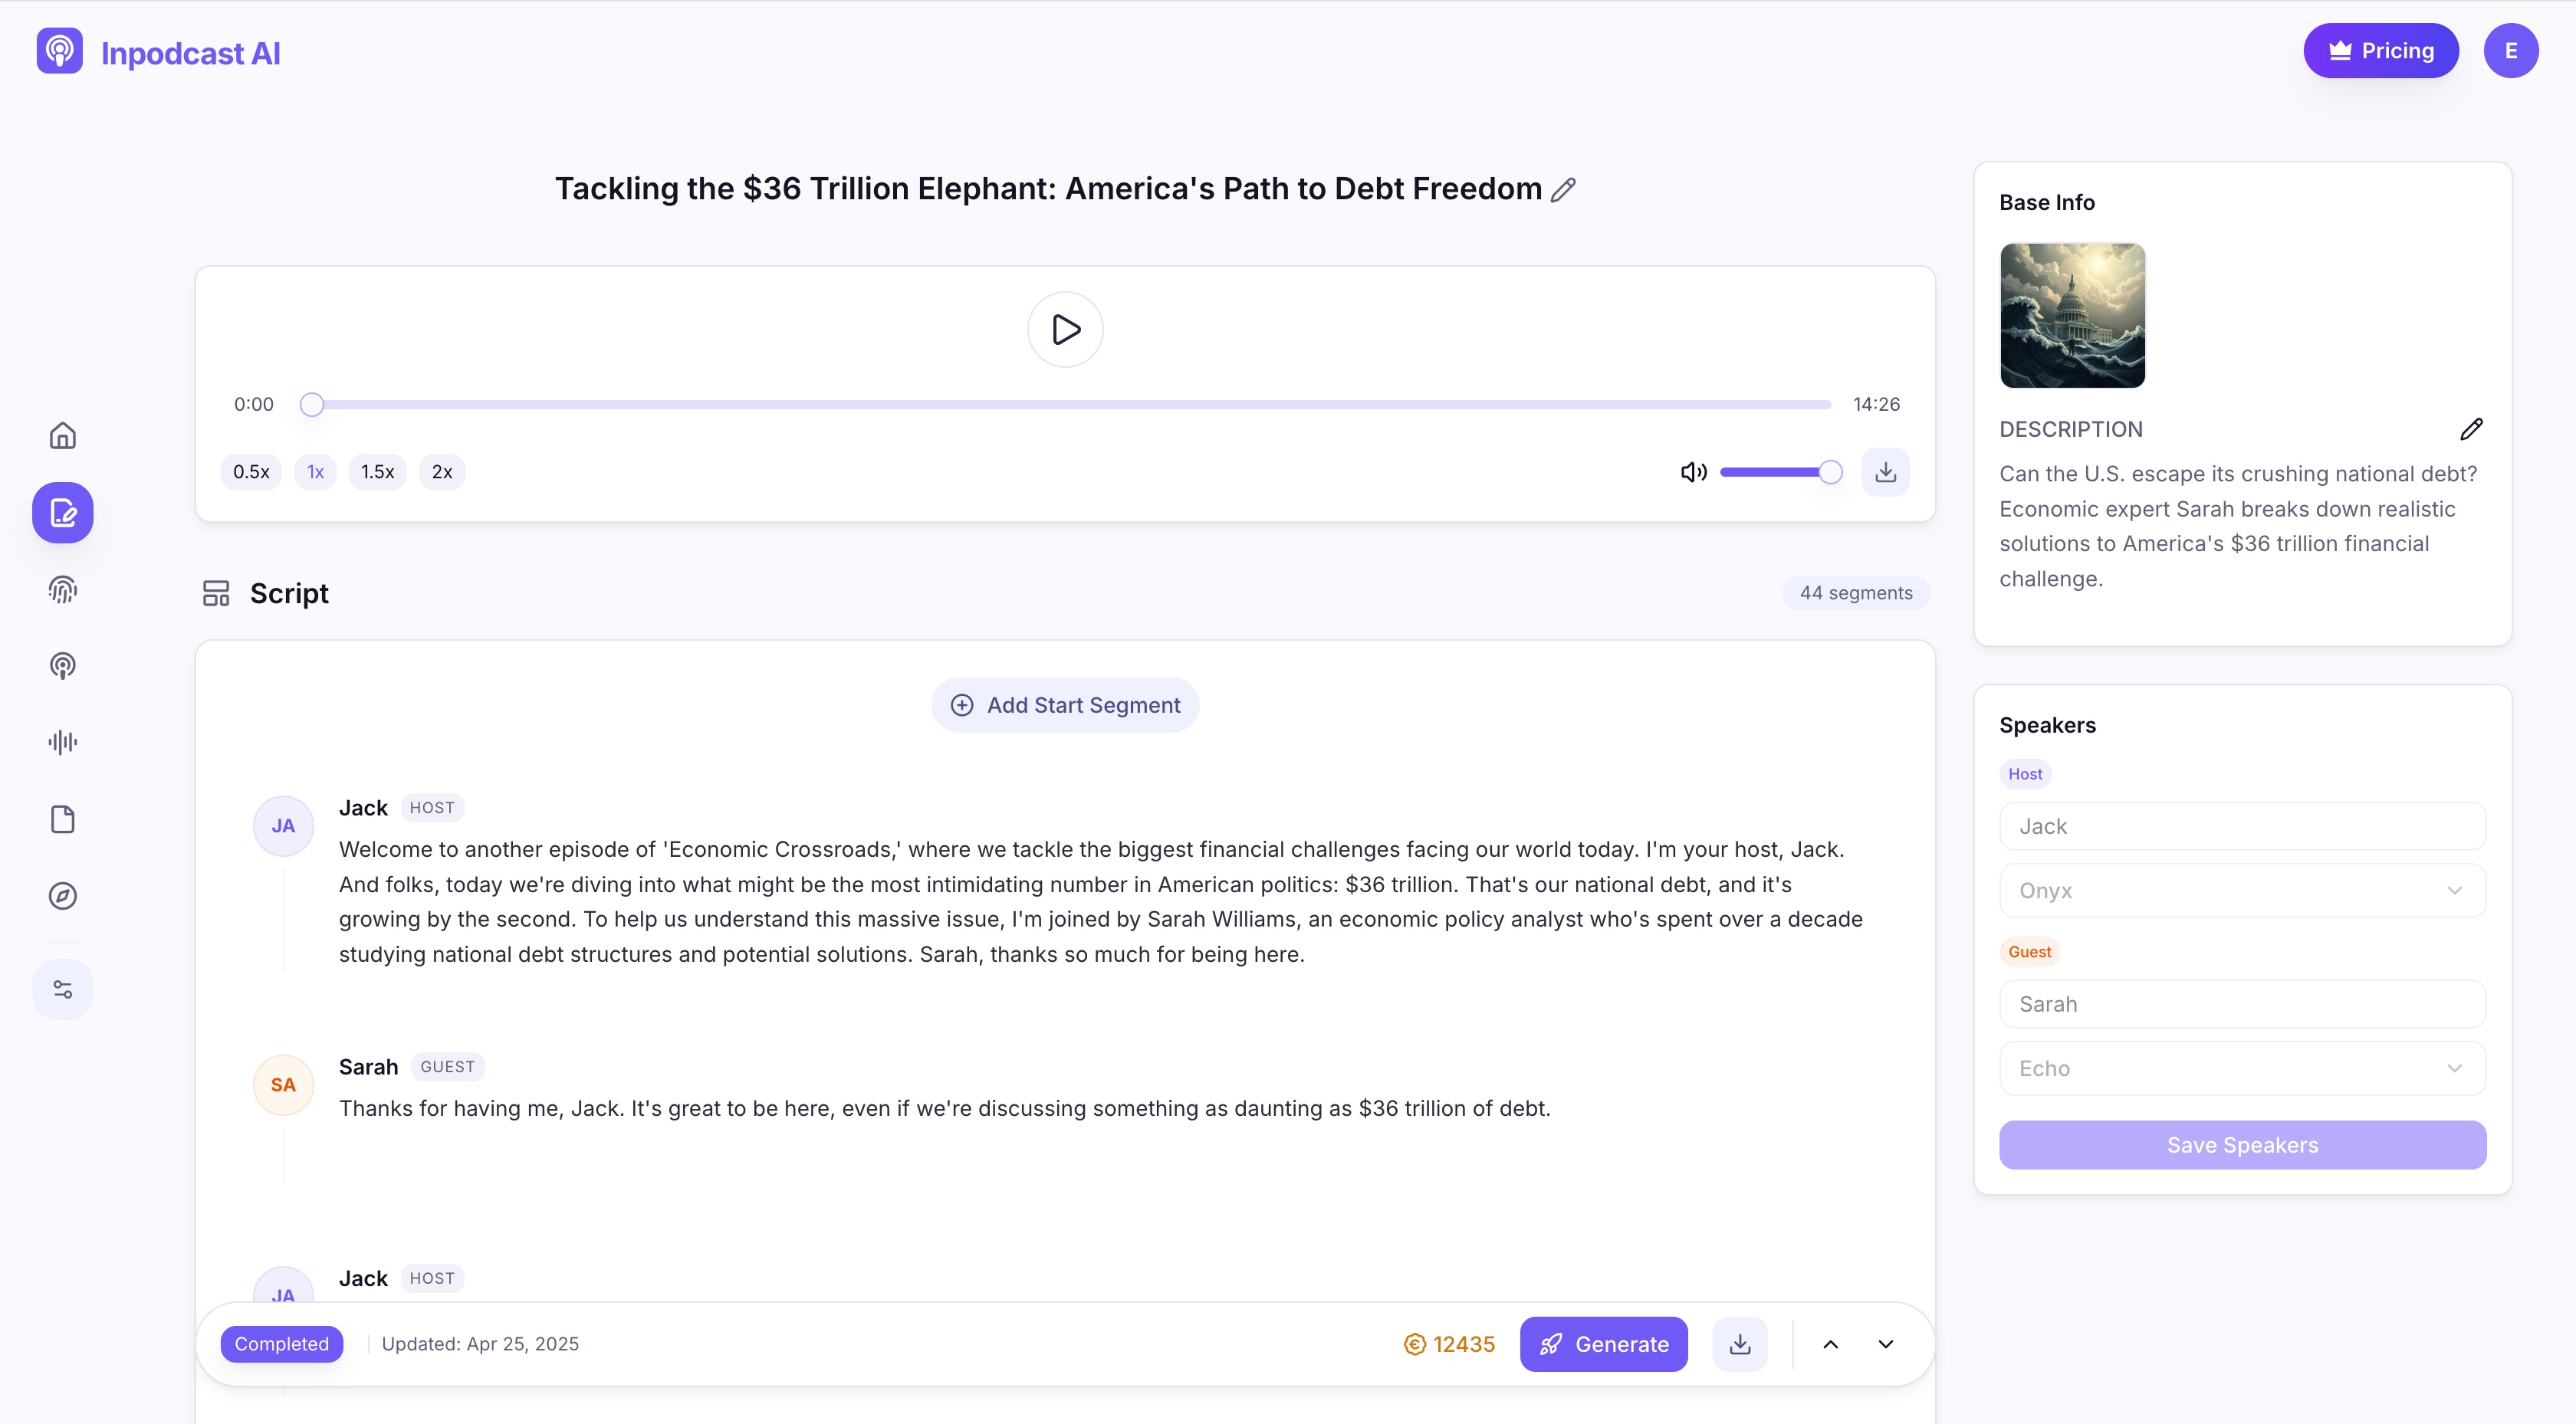Click the podcast icon in the sidebar
2576x1424 pixels.
[x=62, y=665]
